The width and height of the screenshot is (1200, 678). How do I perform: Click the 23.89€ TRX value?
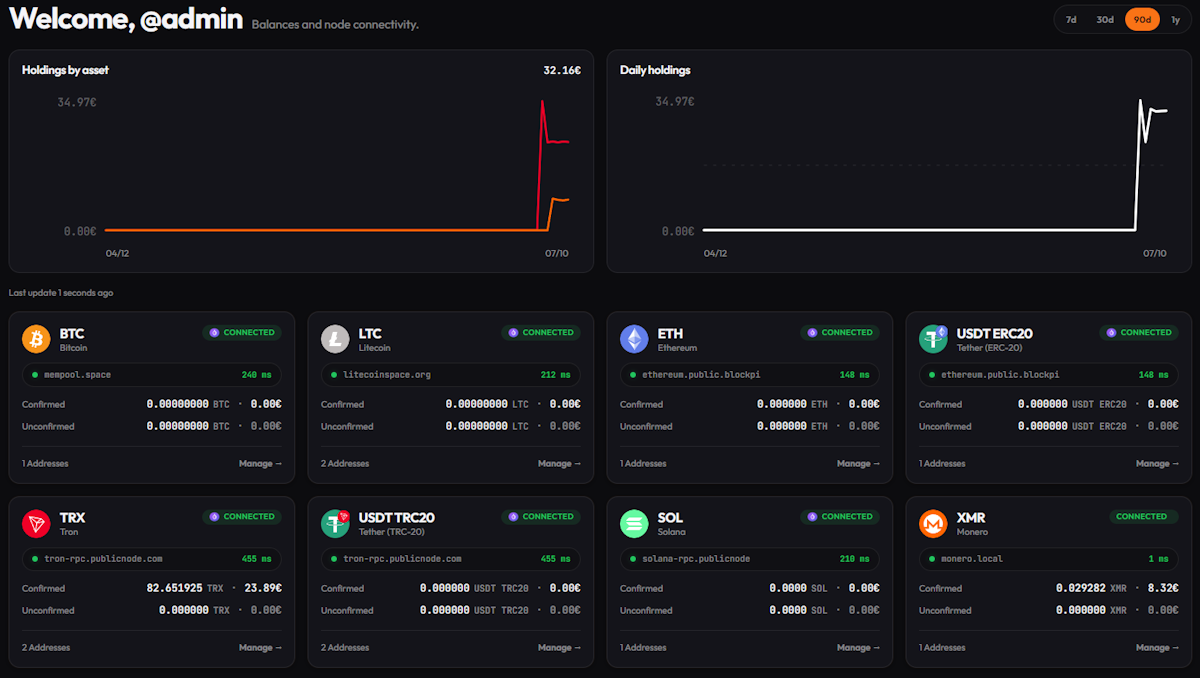(264, 588)
